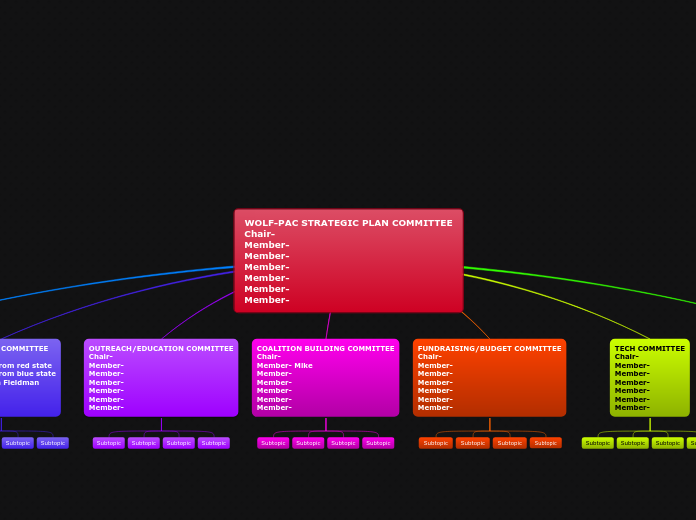Screen dimensions: 696x520
Task: Select leftmost purple Subtopic under Outreach/Education
Action: (x=109, y=443)
